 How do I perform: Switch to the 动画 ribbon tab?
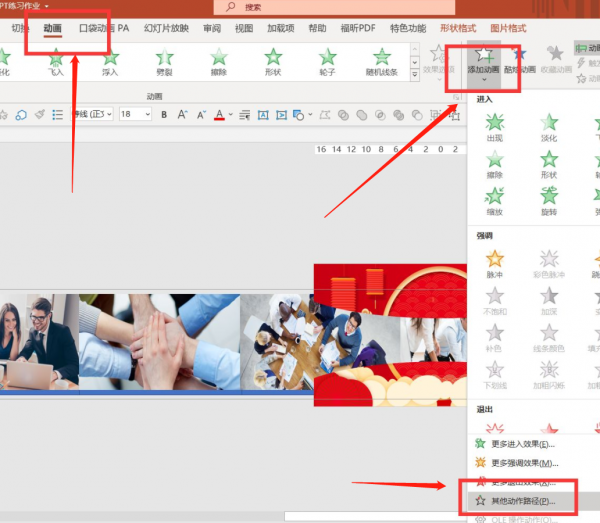[53, 28]
